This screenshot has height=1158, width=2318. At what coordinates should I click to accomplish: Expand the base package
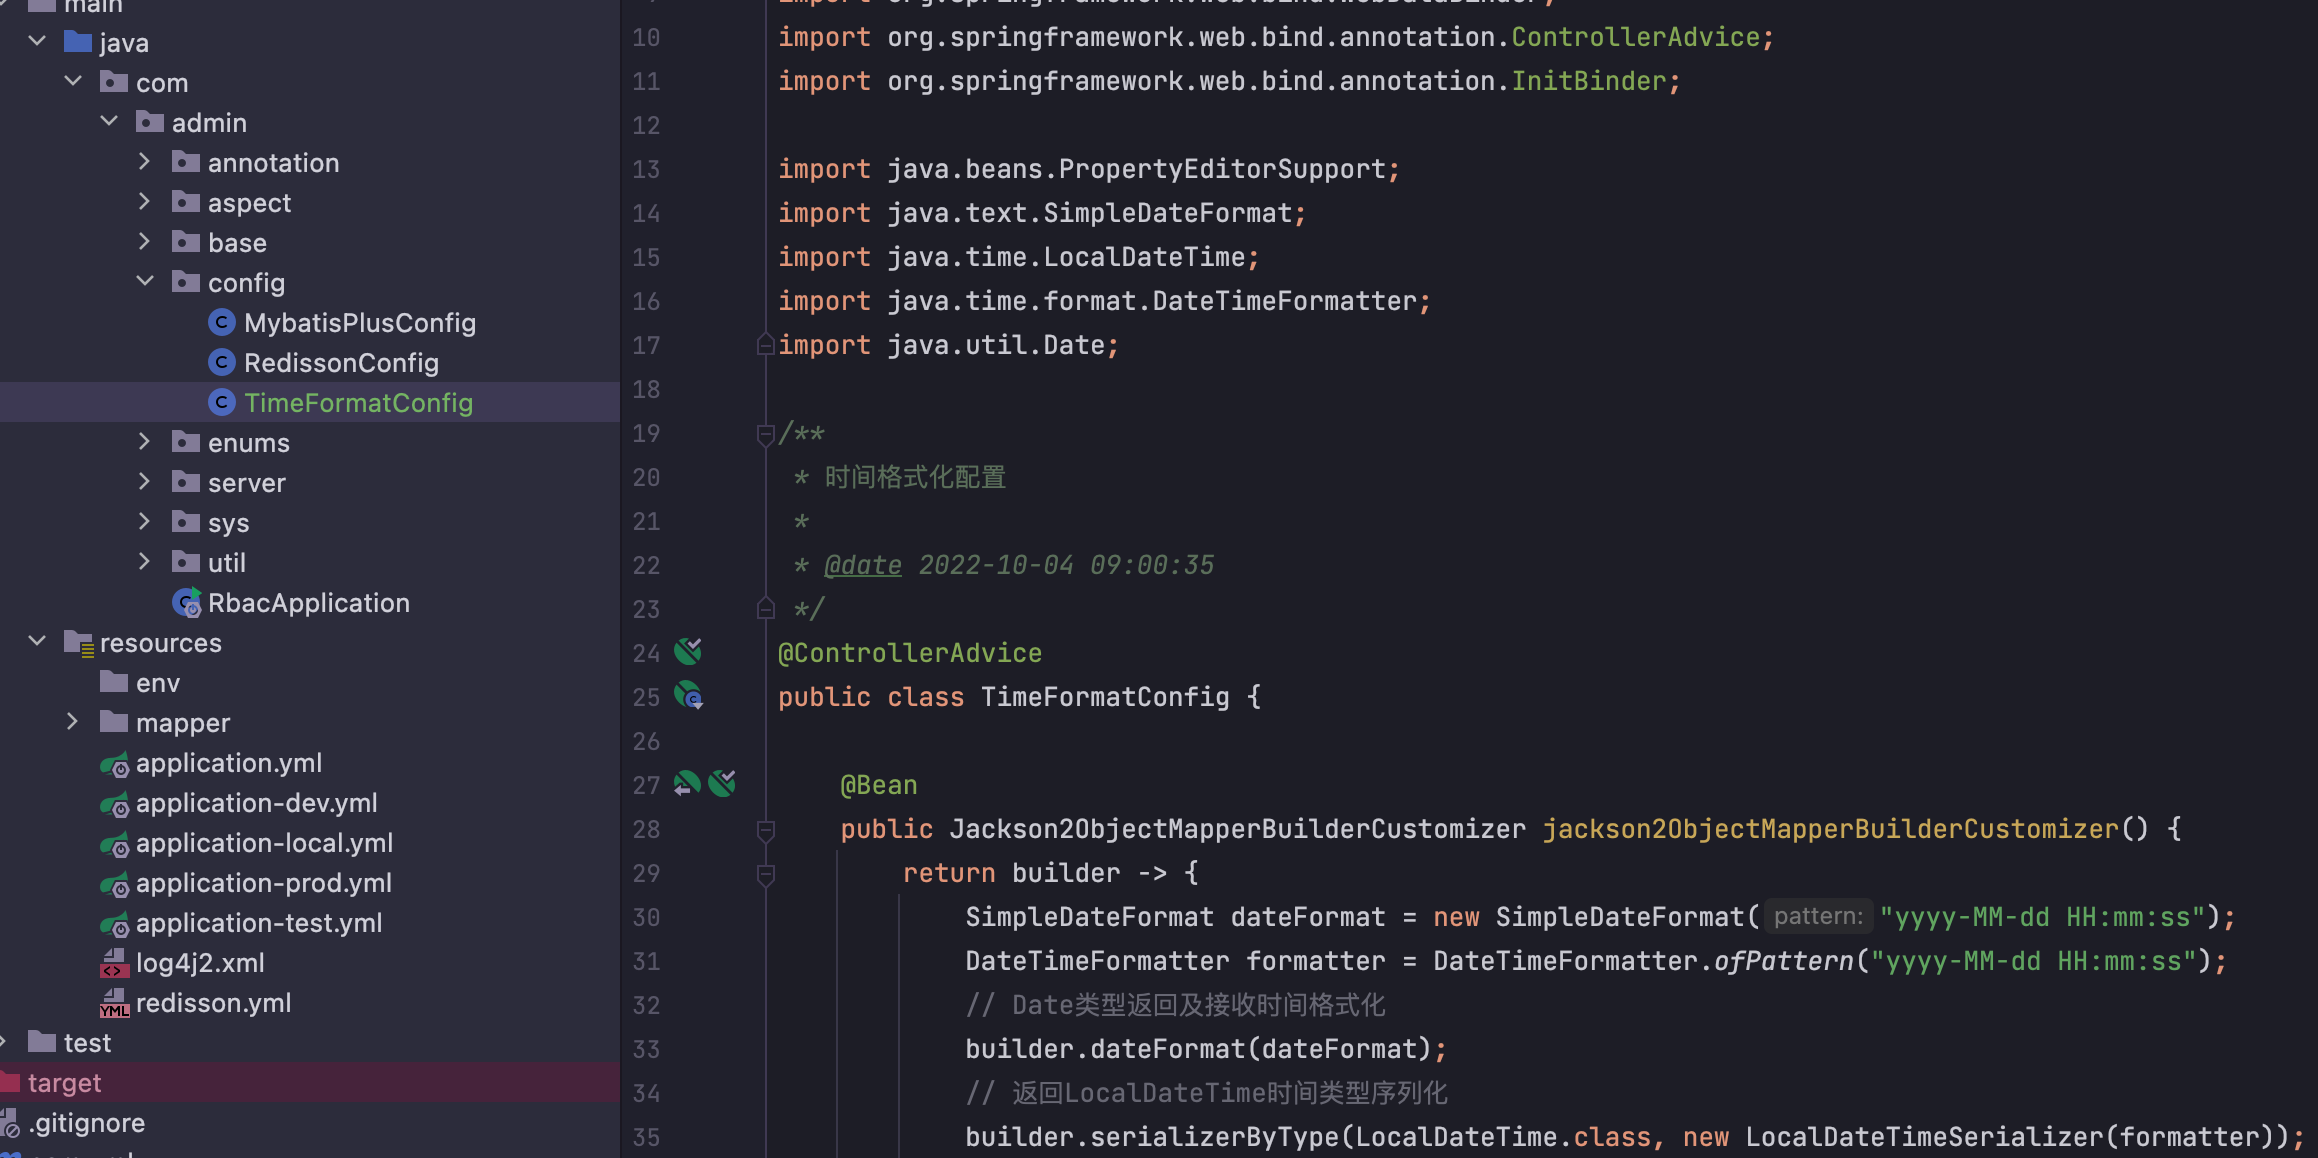pos(145,242)
